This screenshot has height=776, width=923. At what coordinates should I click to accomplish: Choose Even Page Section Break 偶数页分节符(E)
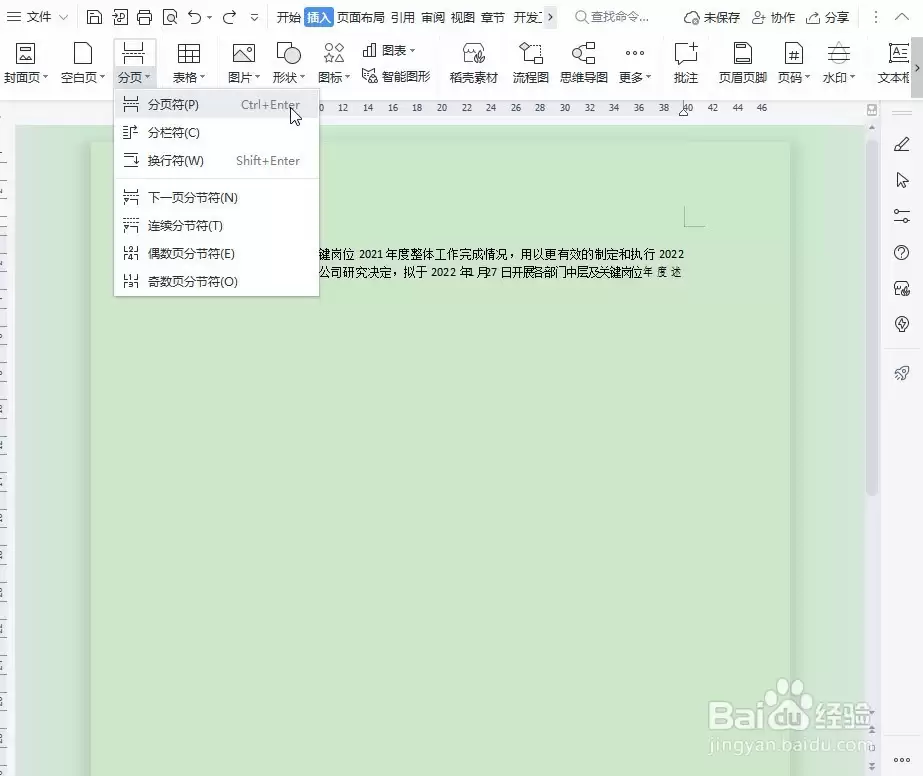[216, 253]
